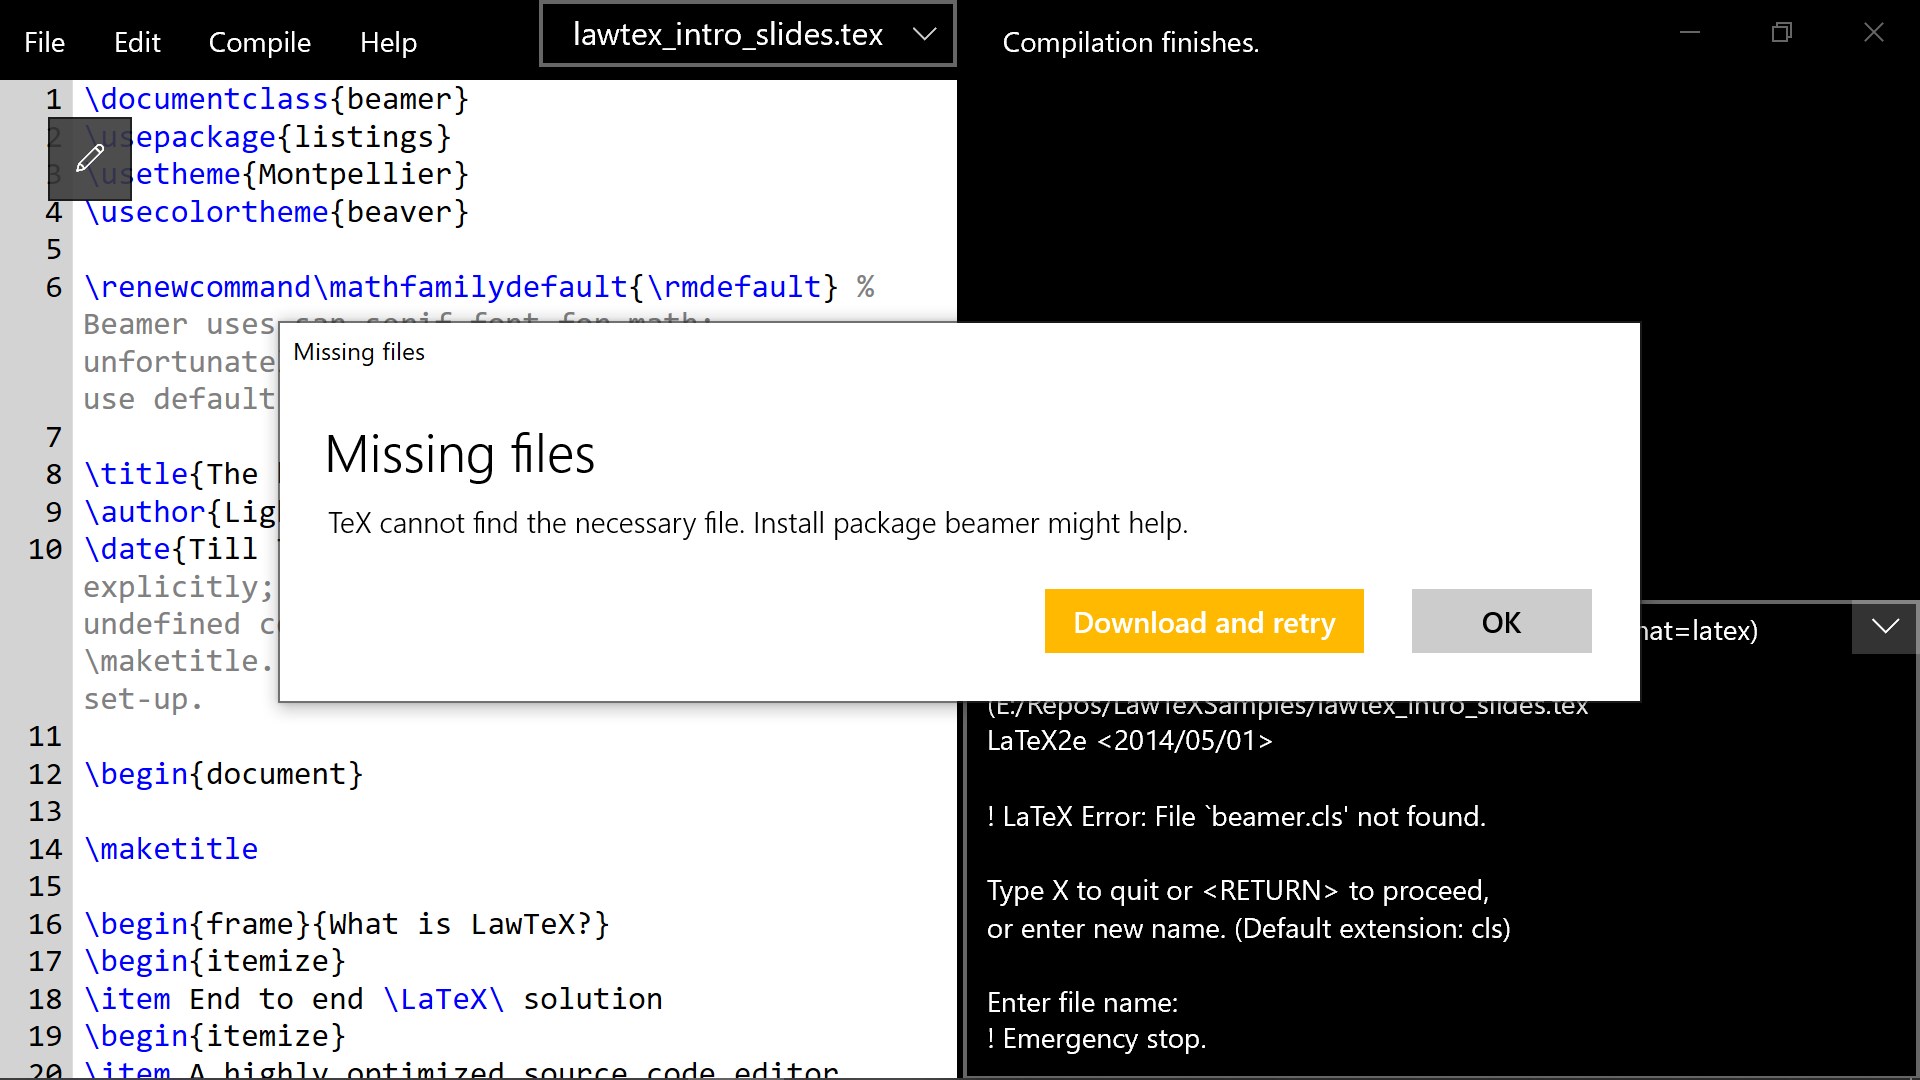Viewport: 1920px width, 1080px height.
Task: Click the beamer.cls not found error
Action: [1236, 816]
